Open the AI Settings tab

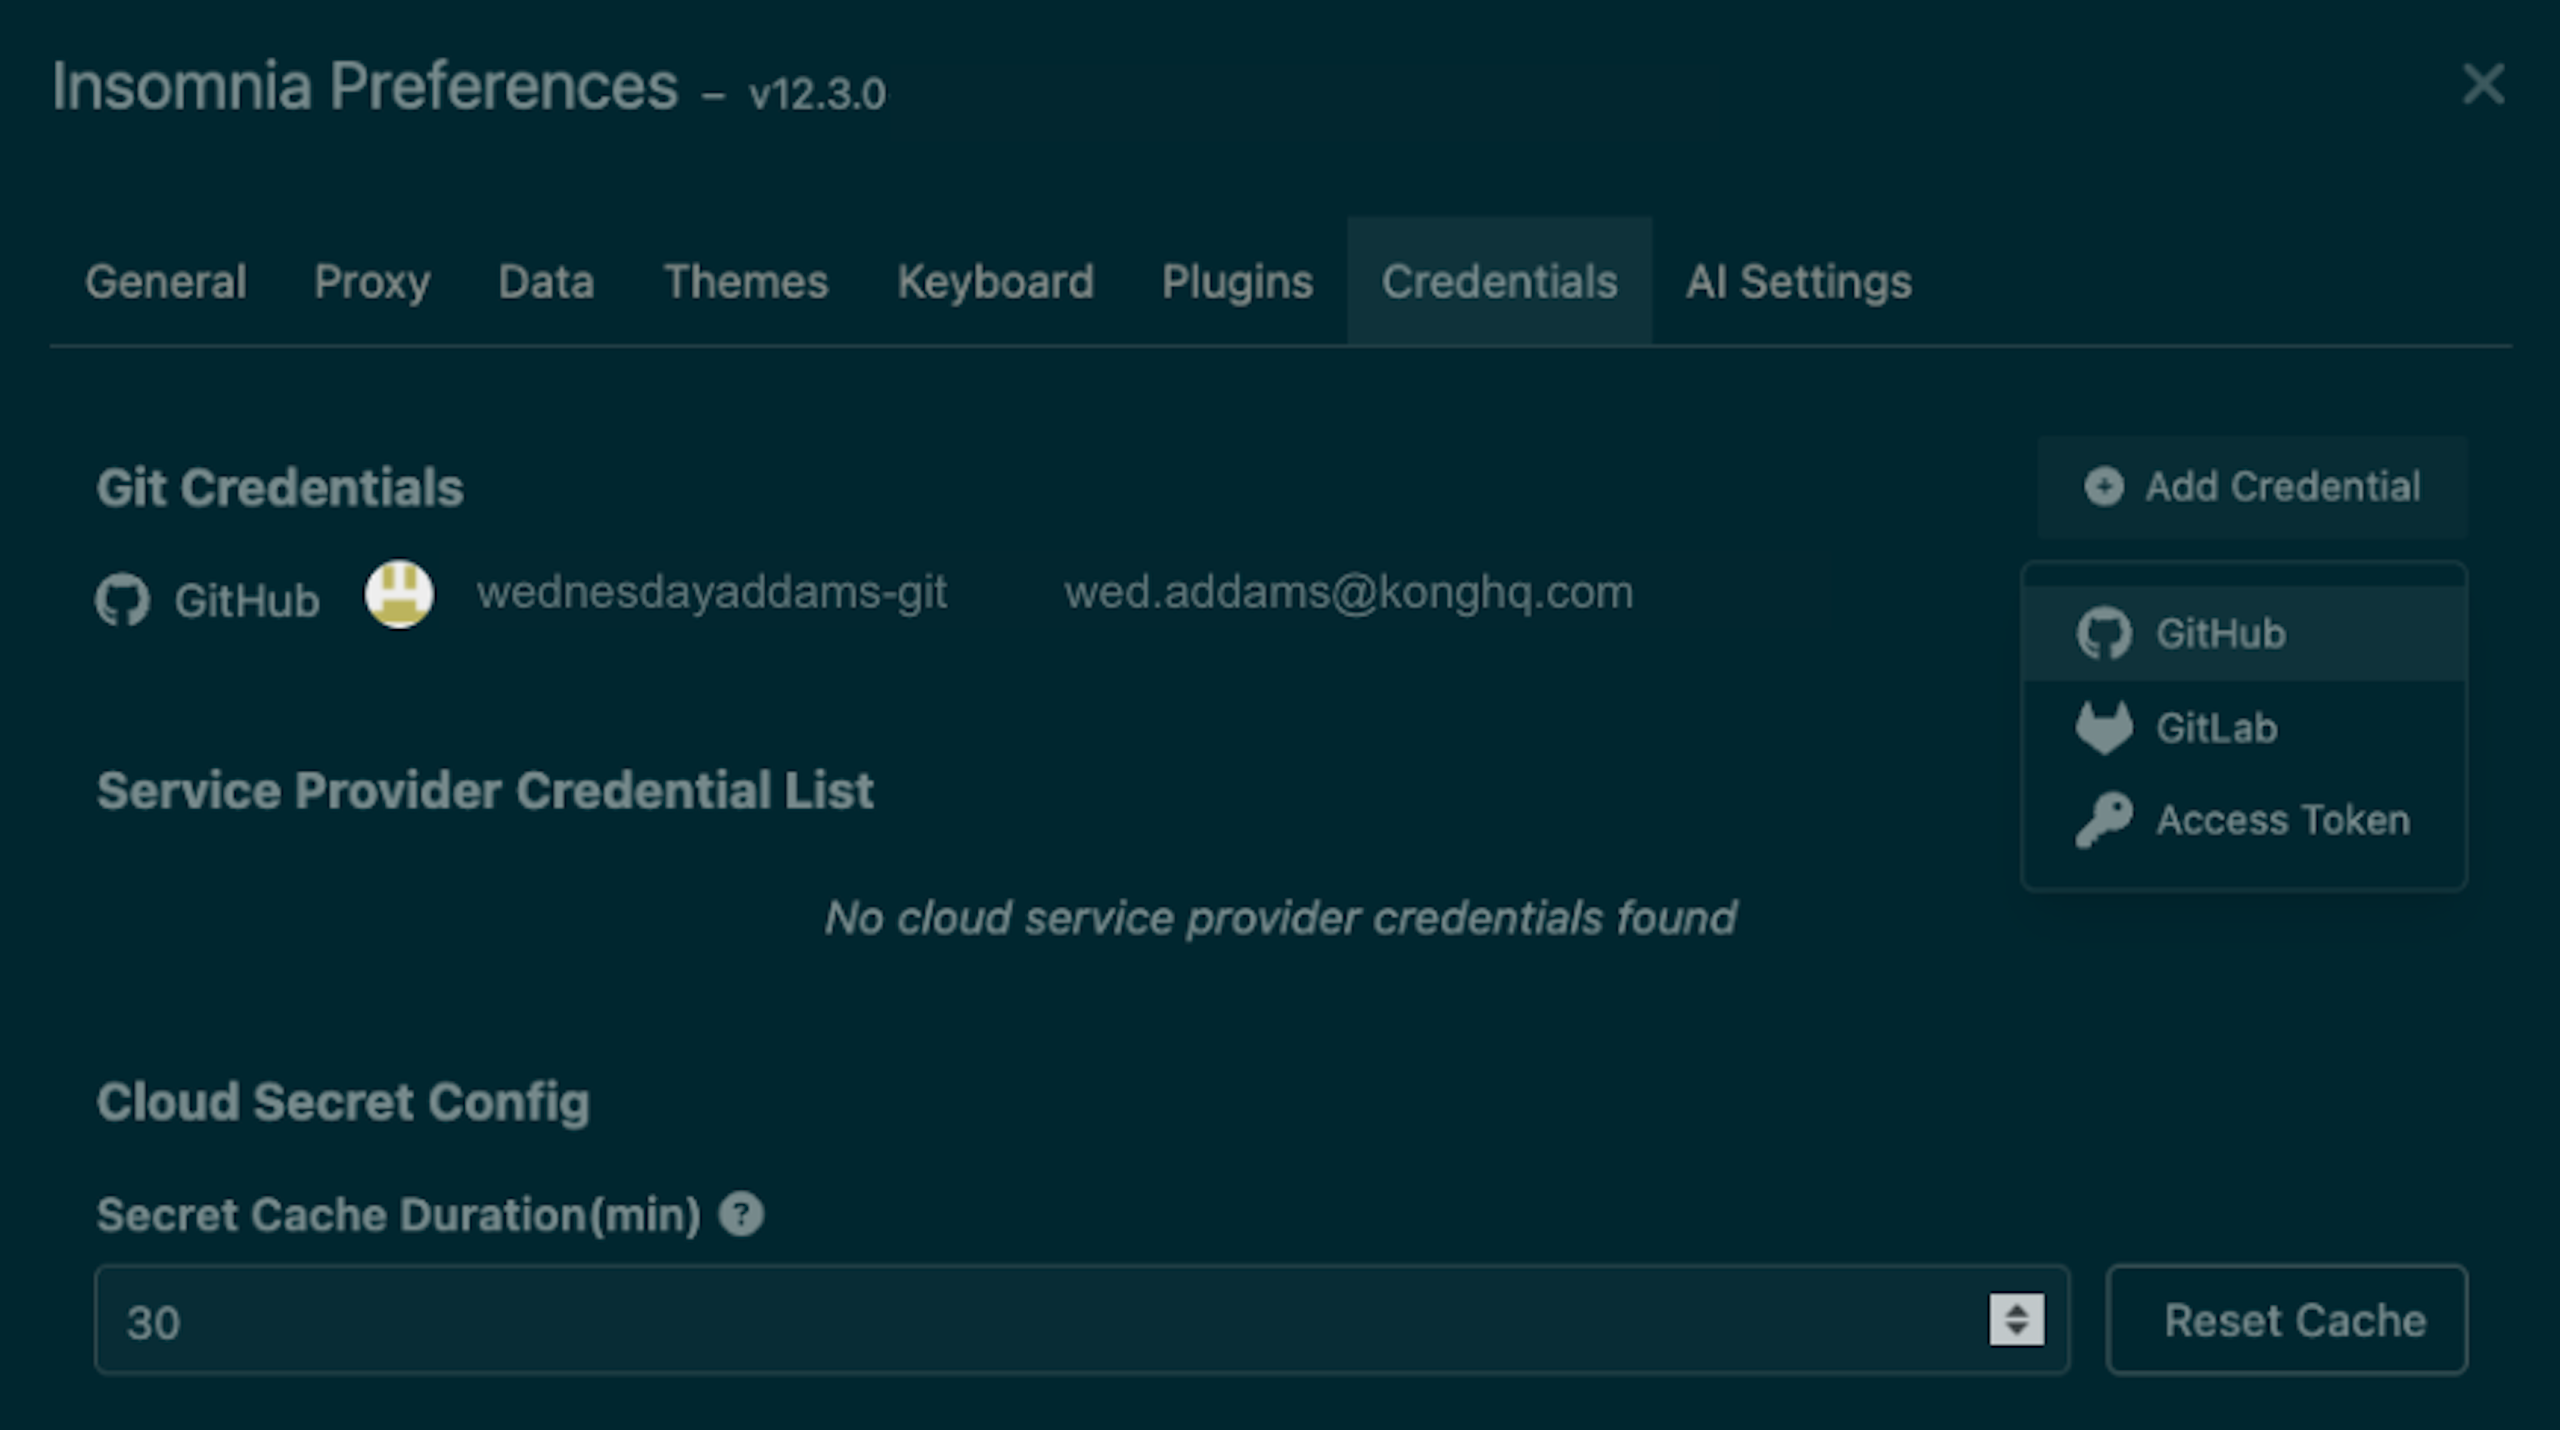click(1798, 282)
